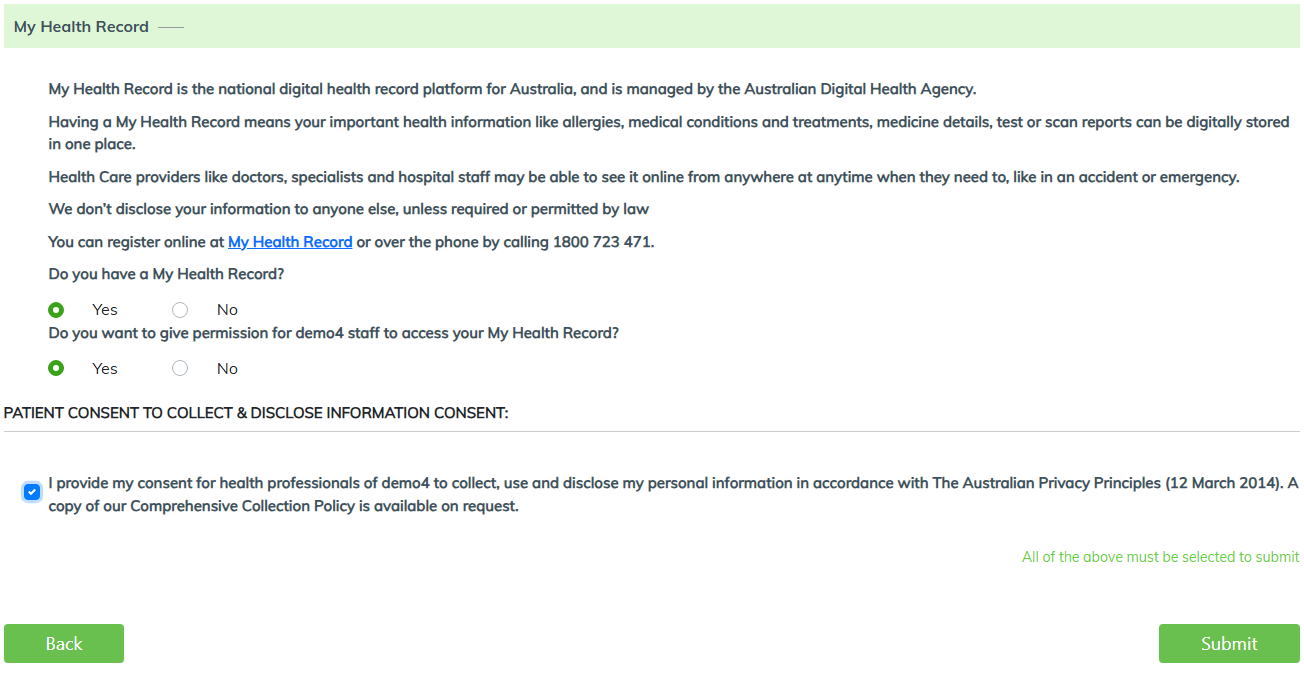Click the My Health Record section header bar

click(x=652, y=27)
